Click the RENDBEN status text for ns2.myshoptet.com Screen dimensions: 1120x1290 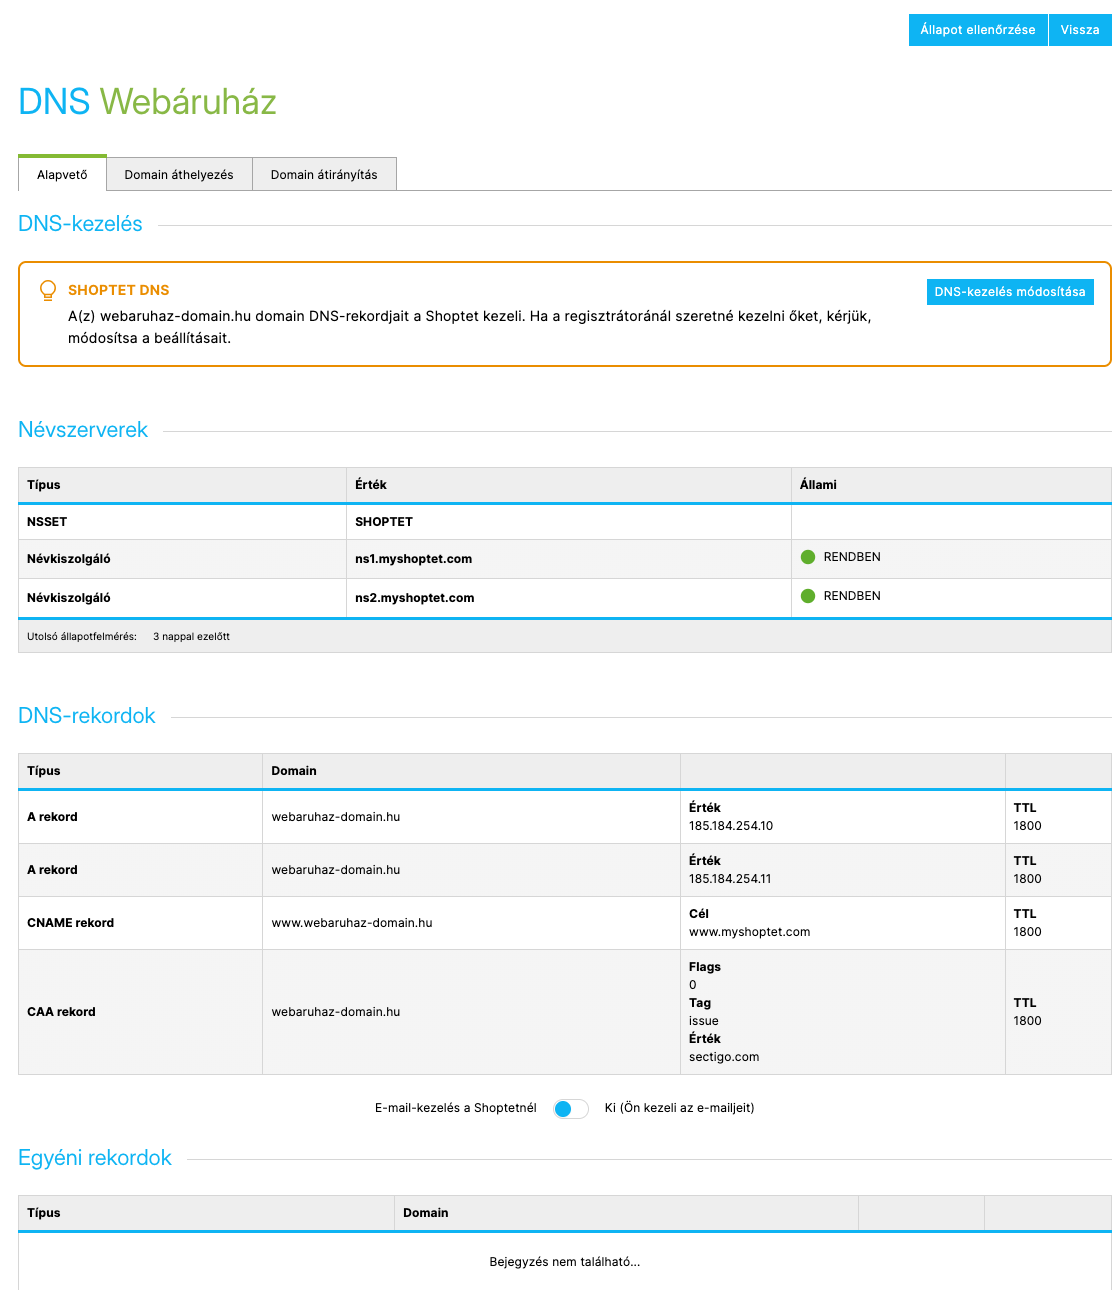tap(852, 596)
